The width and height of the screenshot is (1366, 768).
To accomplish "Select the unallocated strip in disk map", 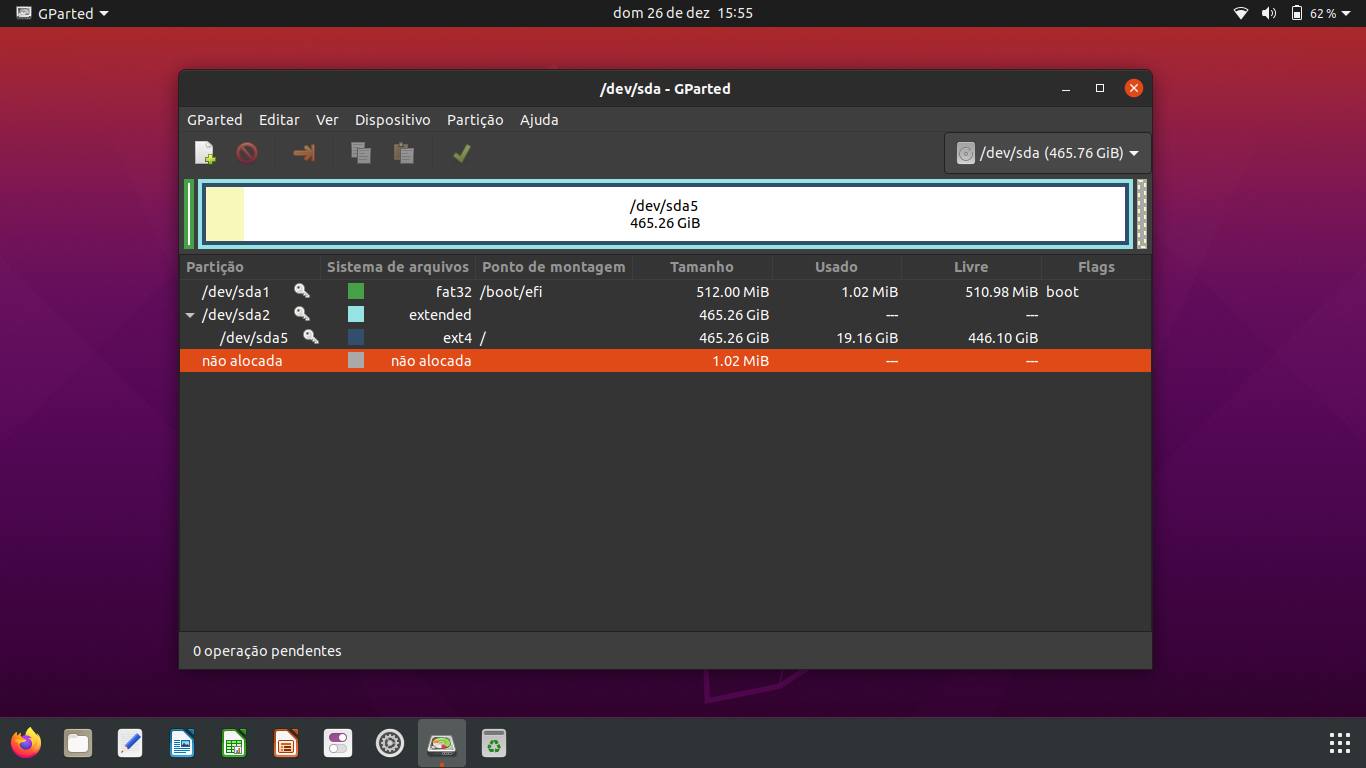I will tap(1142, 214).
